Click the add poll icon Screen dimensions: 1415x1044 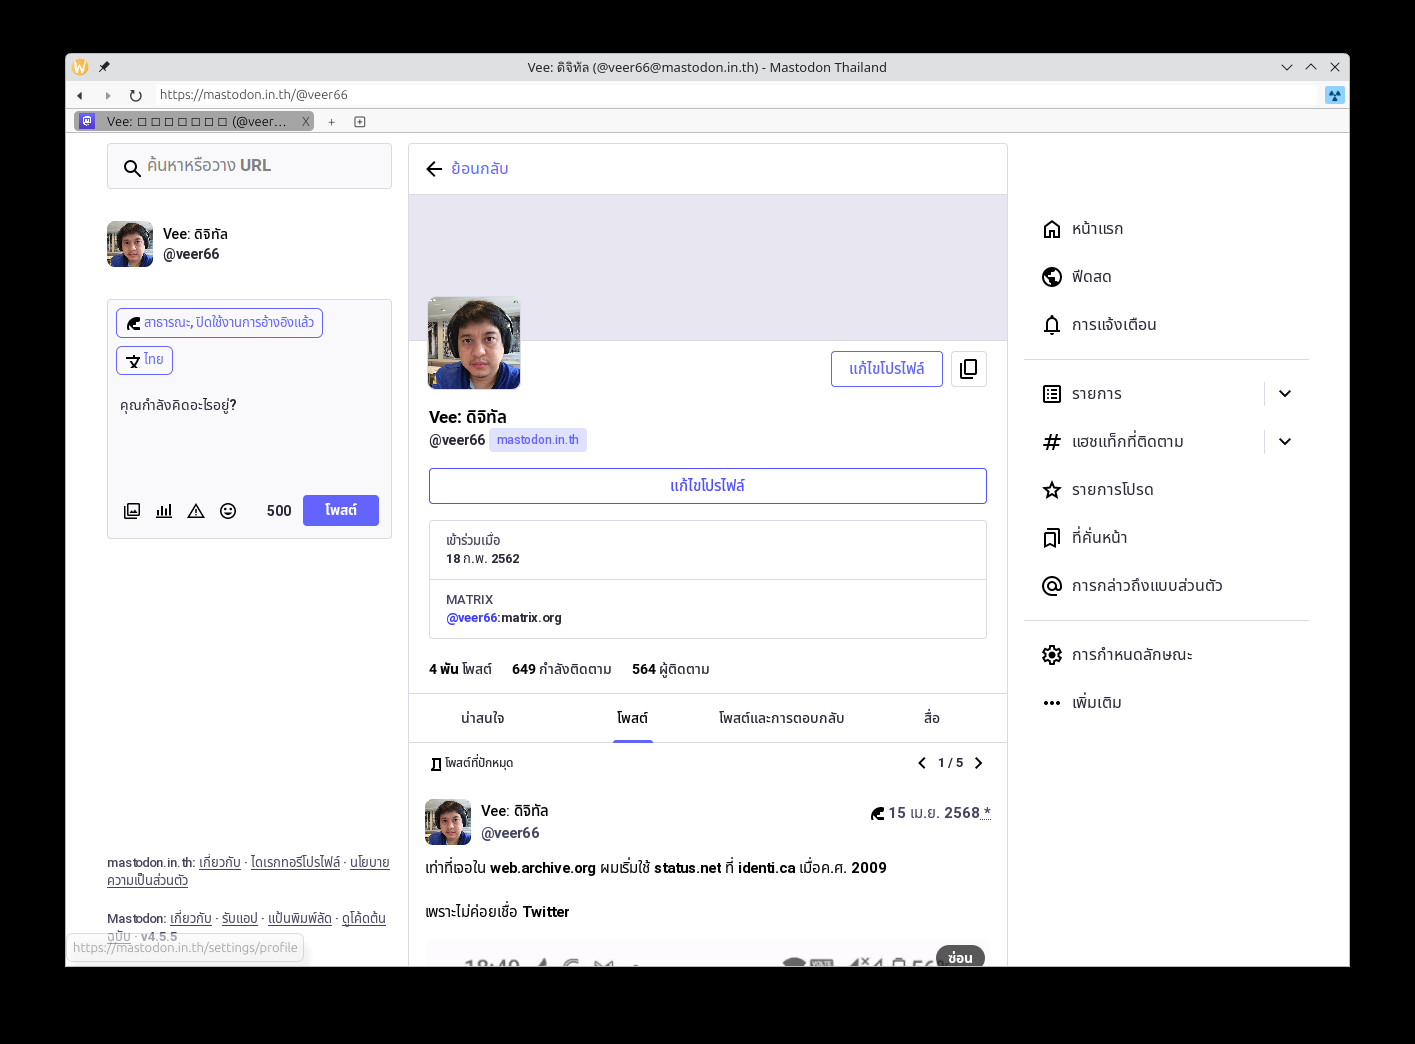coord(164,511)
